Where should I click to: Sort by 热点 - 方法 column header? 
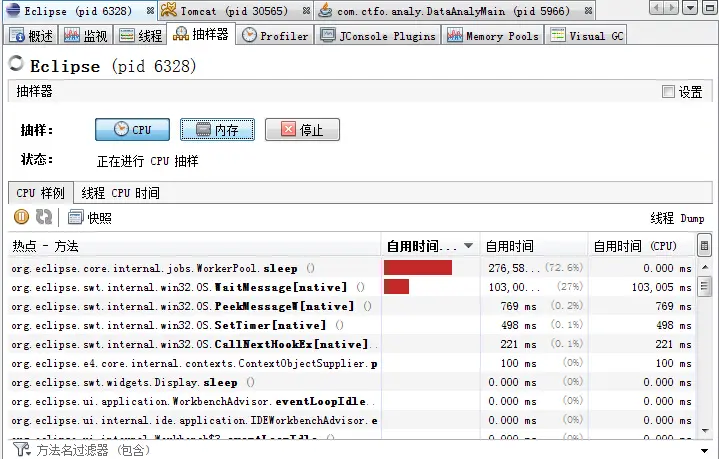[x=194, y=246]
